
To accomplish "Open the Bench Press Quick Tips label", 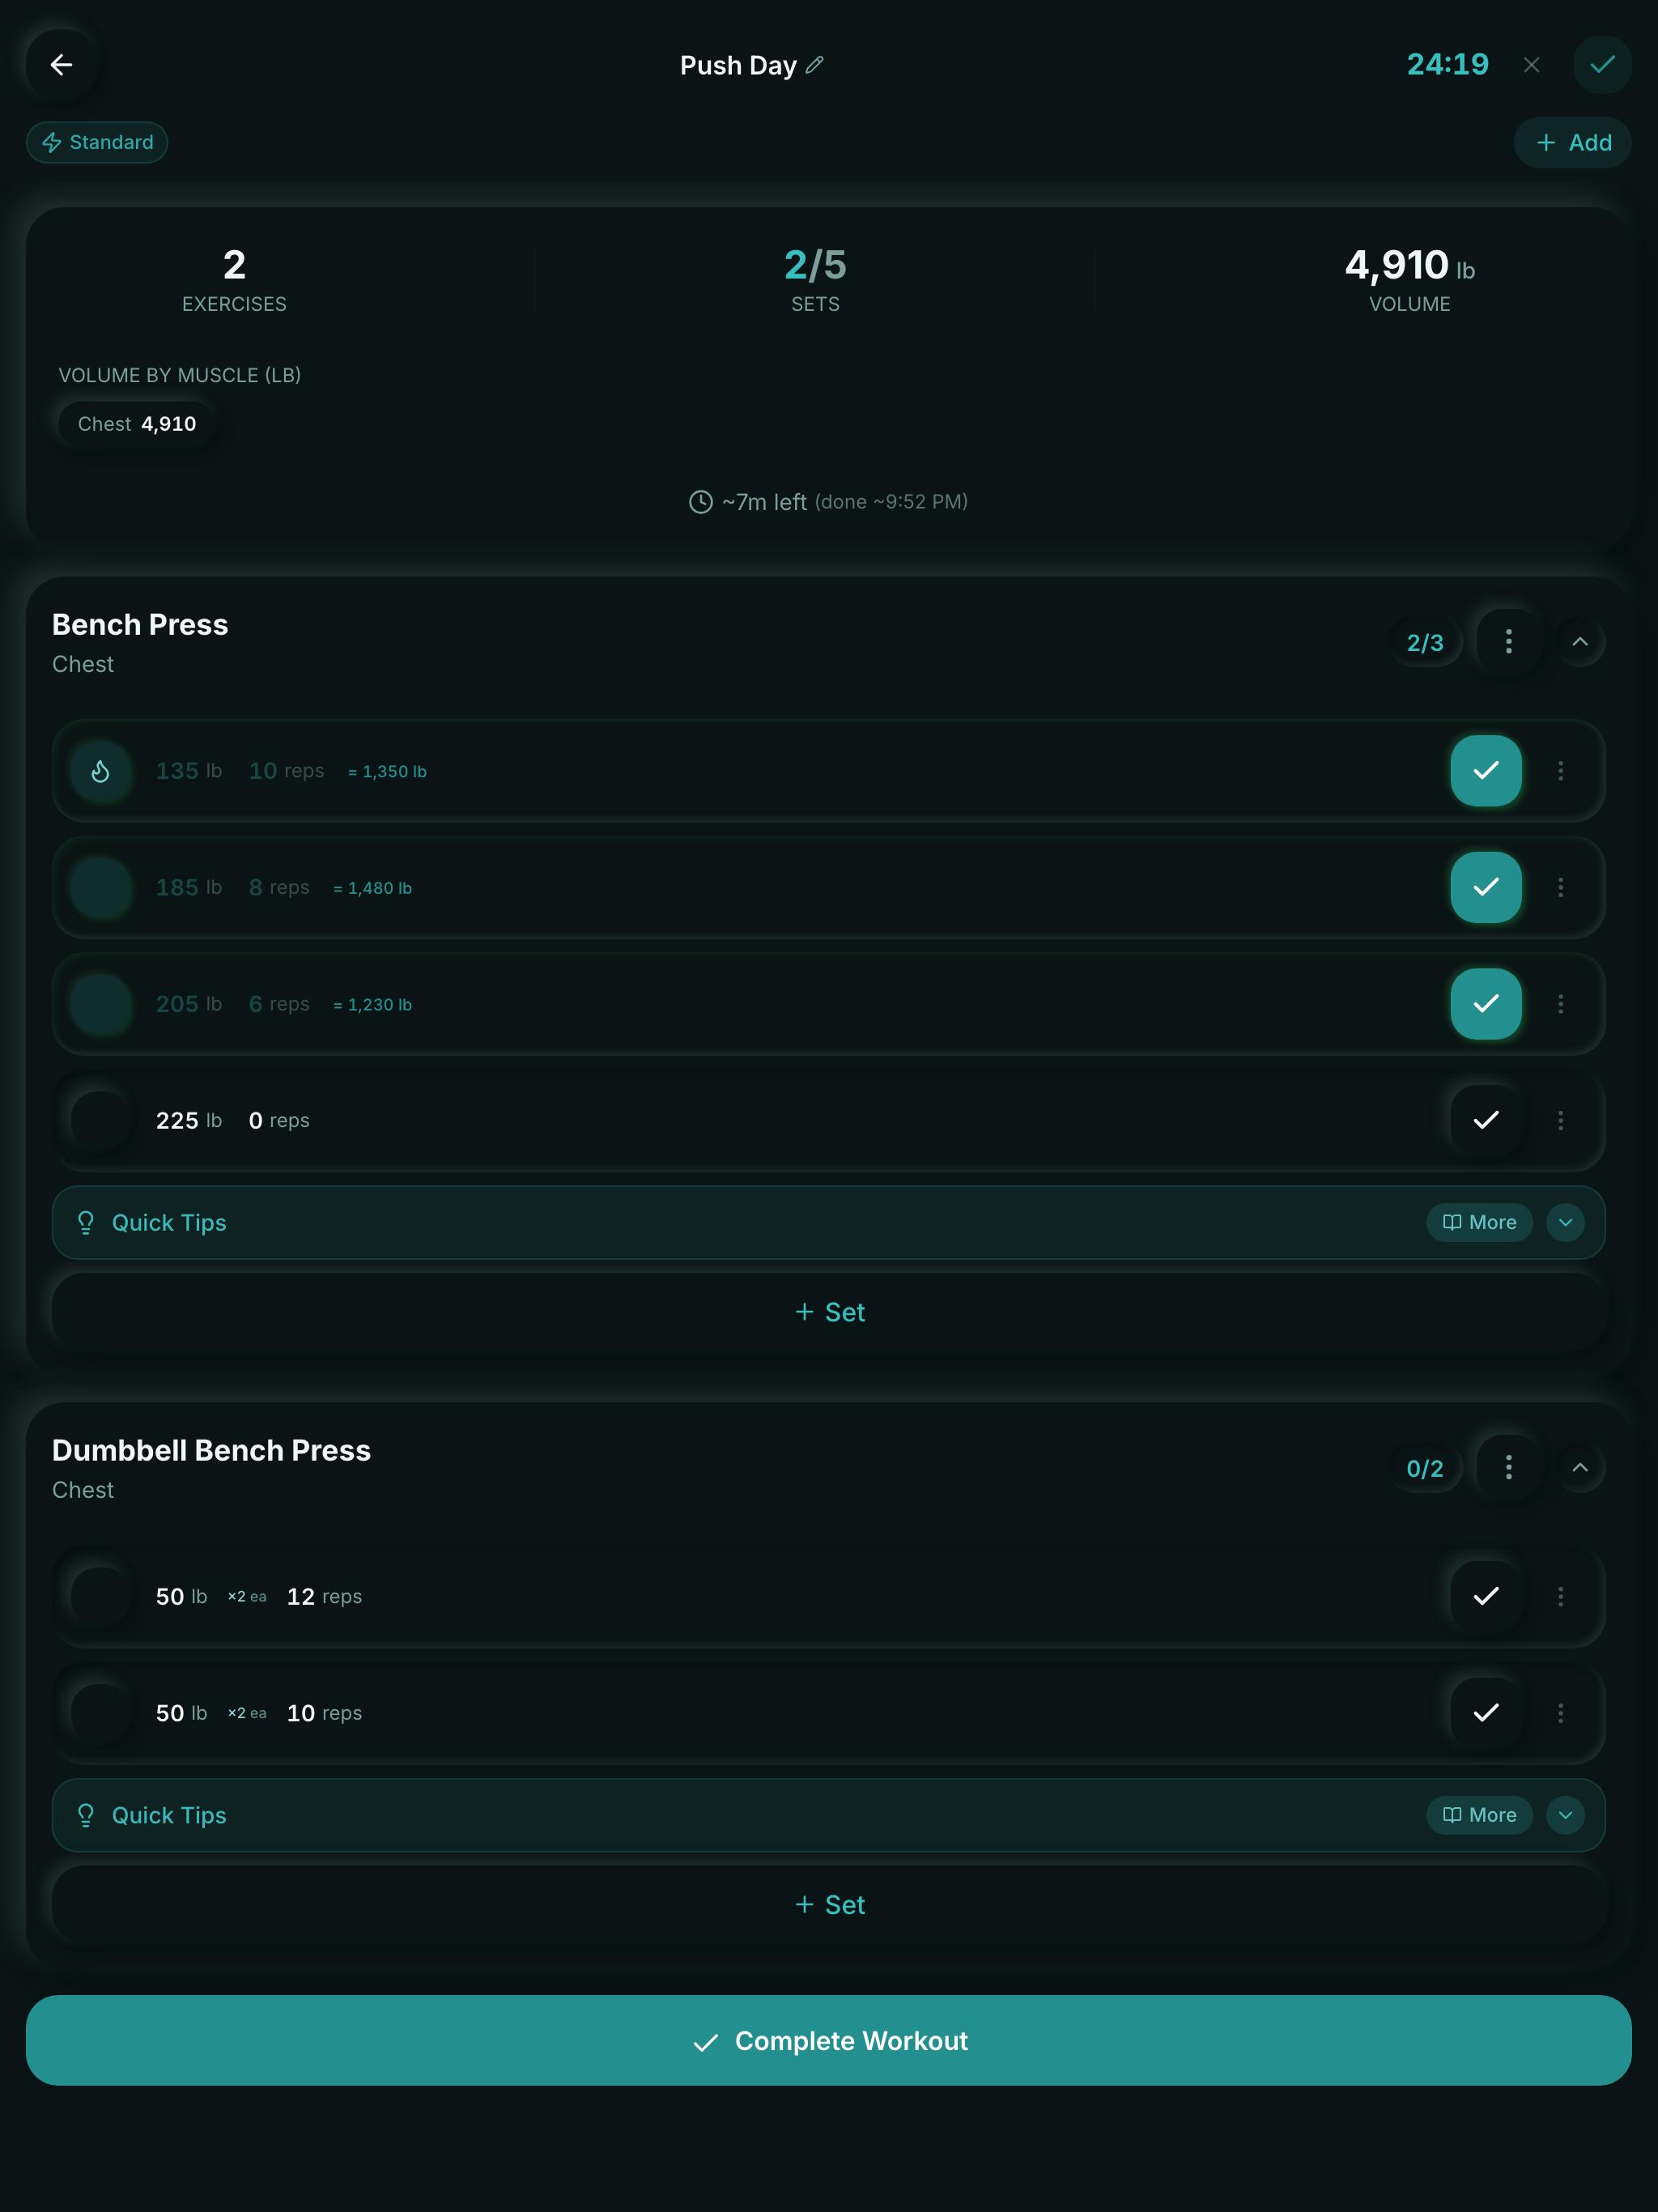I will tap(169, 1223).
